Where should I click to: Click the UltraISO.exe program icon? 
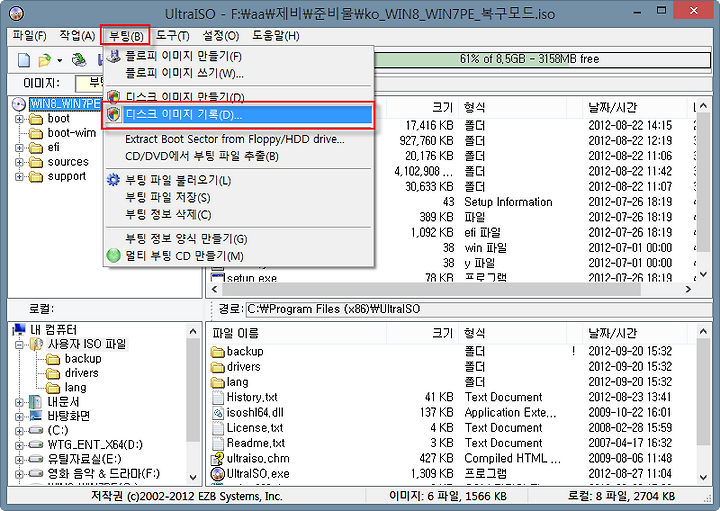(x=218, y=473)
